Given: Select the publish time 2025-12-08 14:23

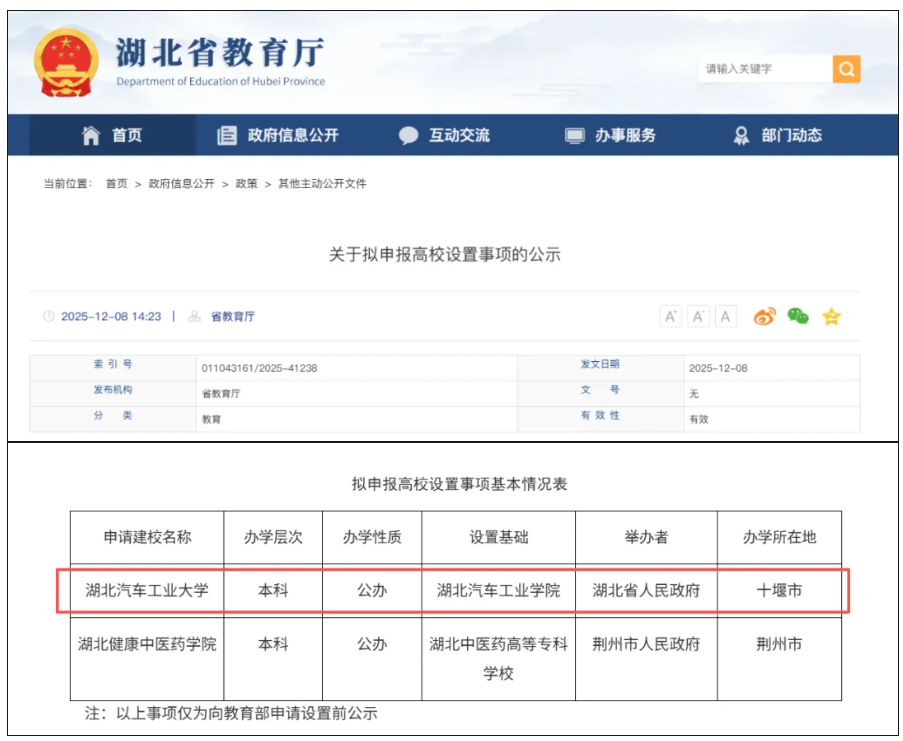Looking at the screenshot, I should point(111,317).
